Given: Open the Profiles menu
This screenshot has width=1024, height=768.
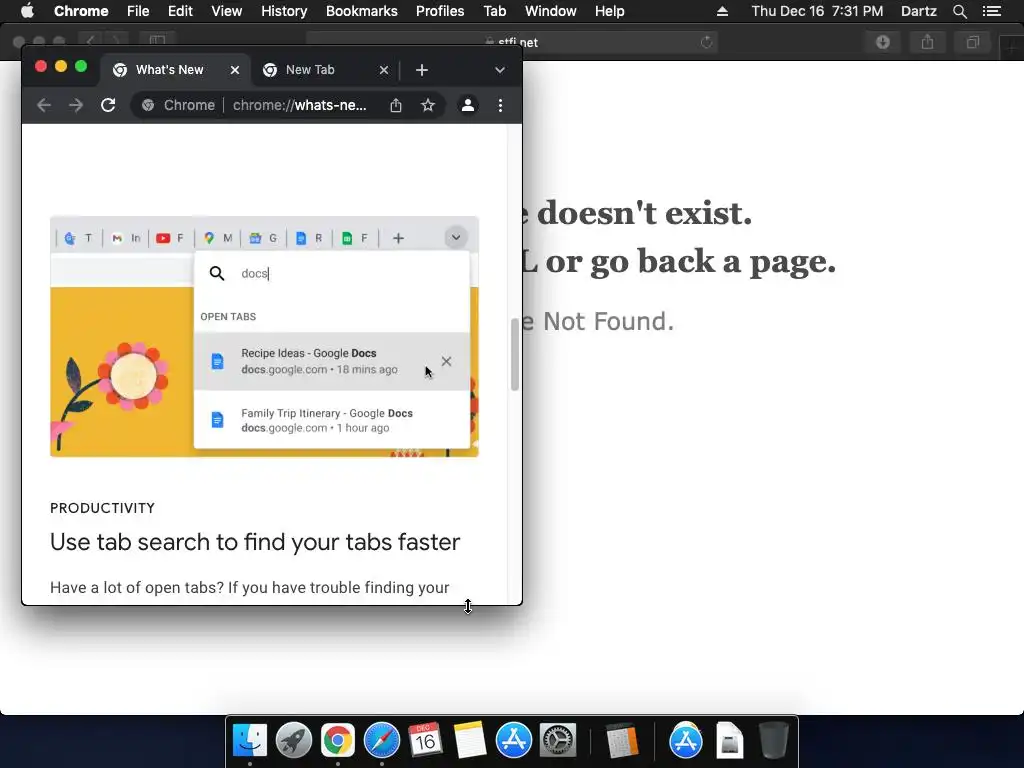Looking at the screenshot, I should point(440,11).
